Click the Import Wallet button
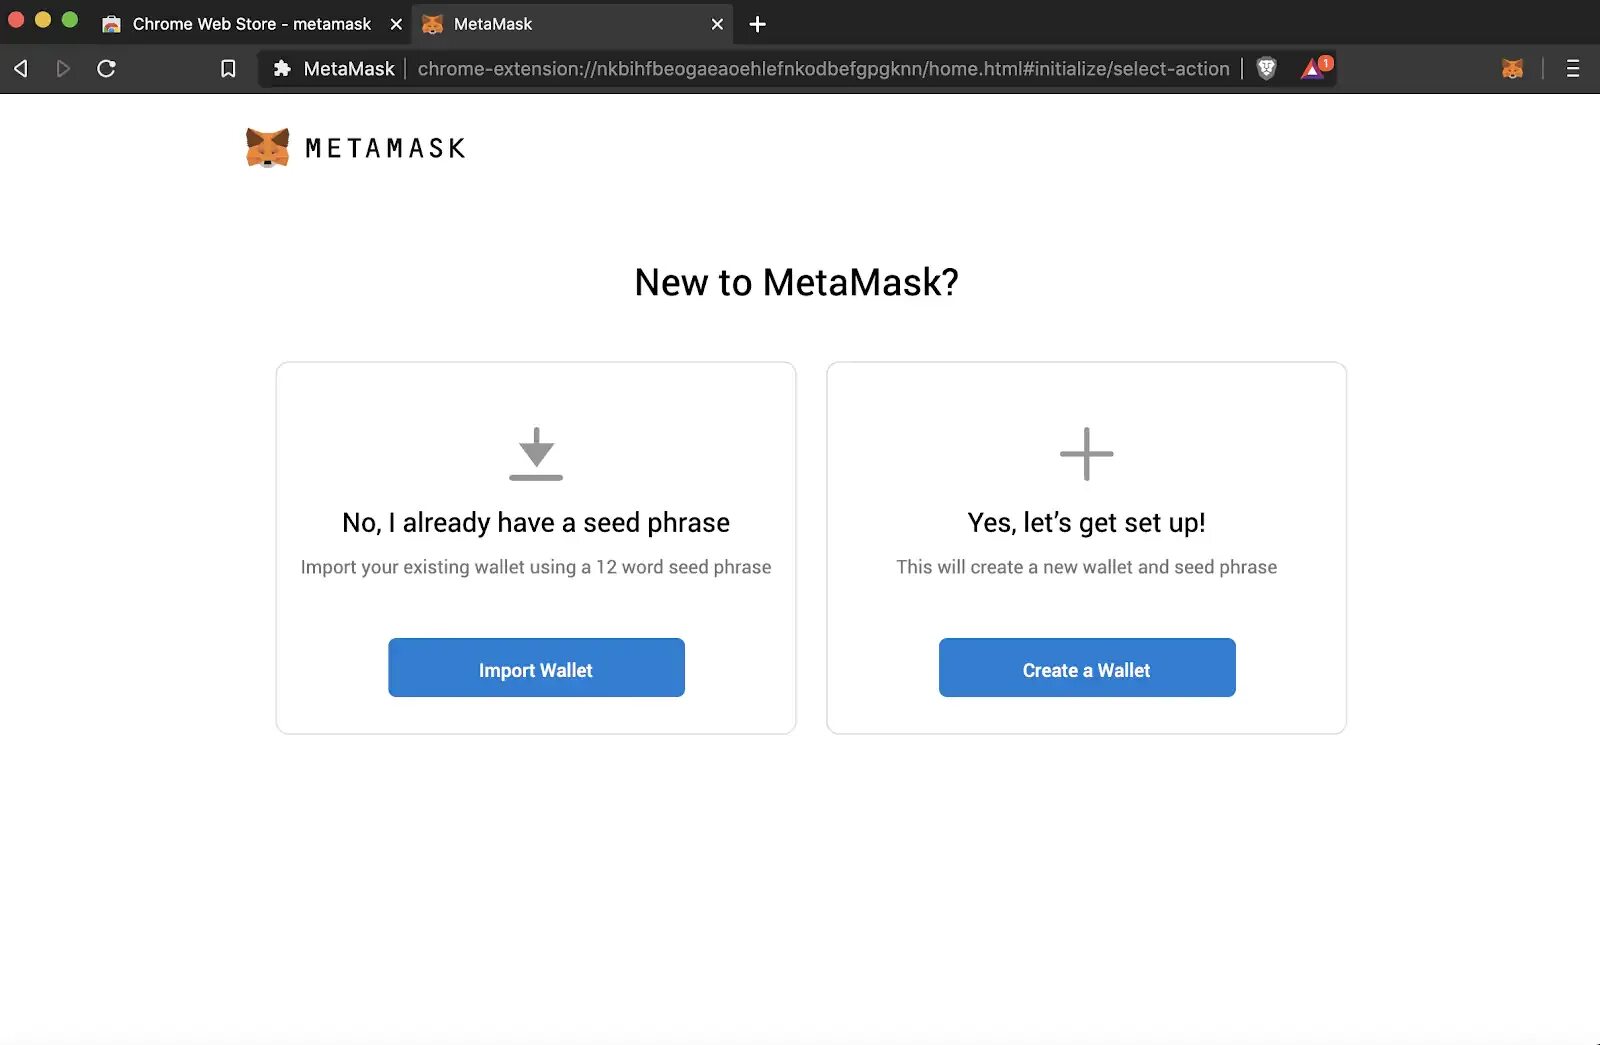This screenshot has height=1045, width=1600. [x=536, y=668]
